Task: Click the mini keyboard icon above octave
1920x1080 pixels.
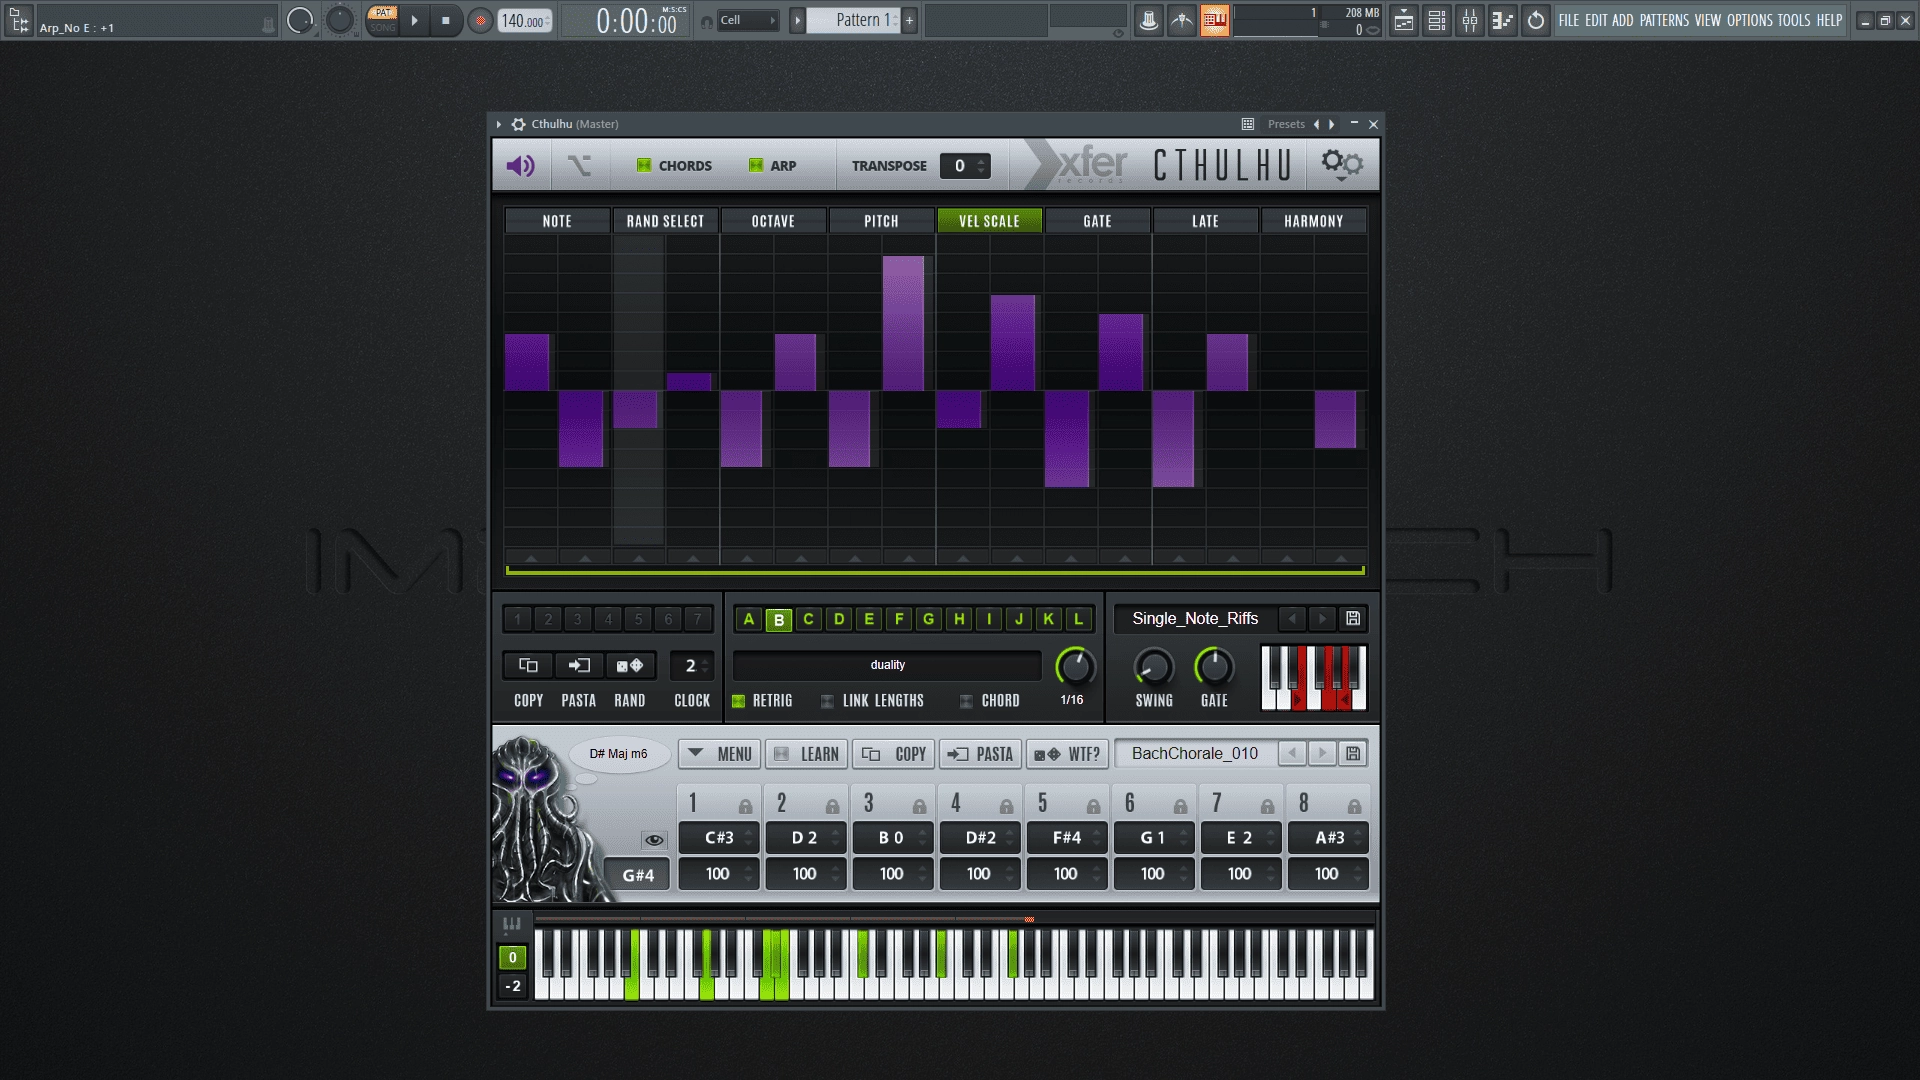Action: point(512,925)
